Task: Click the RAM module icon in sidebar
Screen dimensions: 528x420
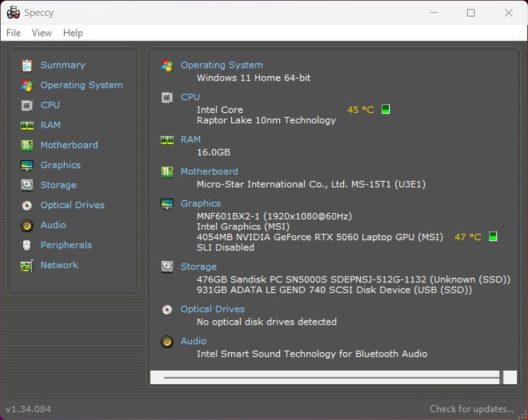Action: (x=27, y=125)
